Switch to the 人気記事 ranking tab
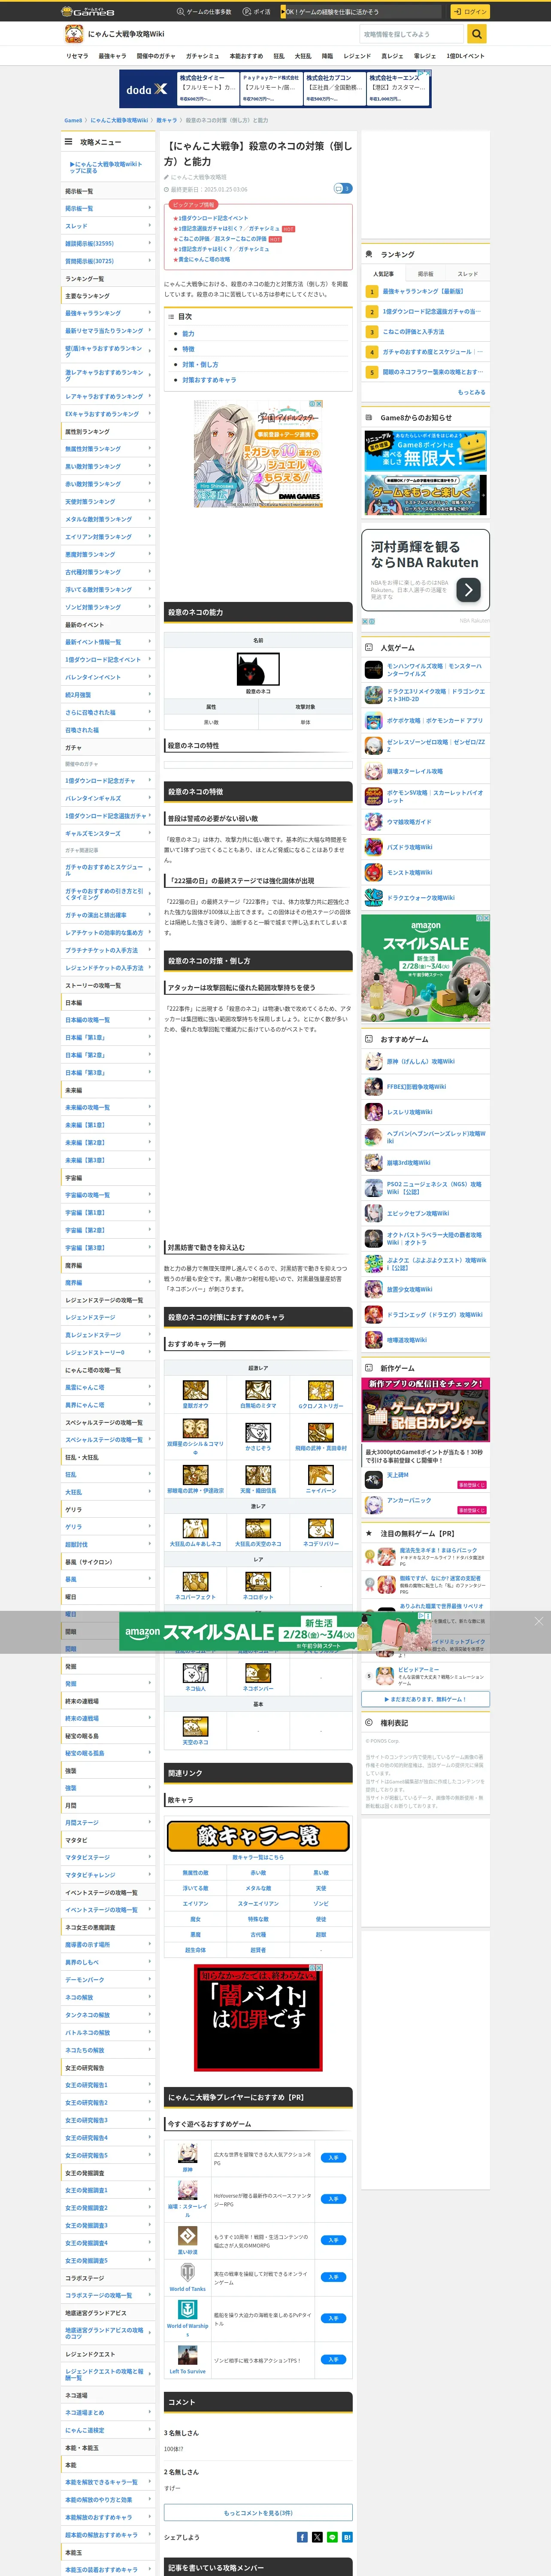 coord(383,273)
